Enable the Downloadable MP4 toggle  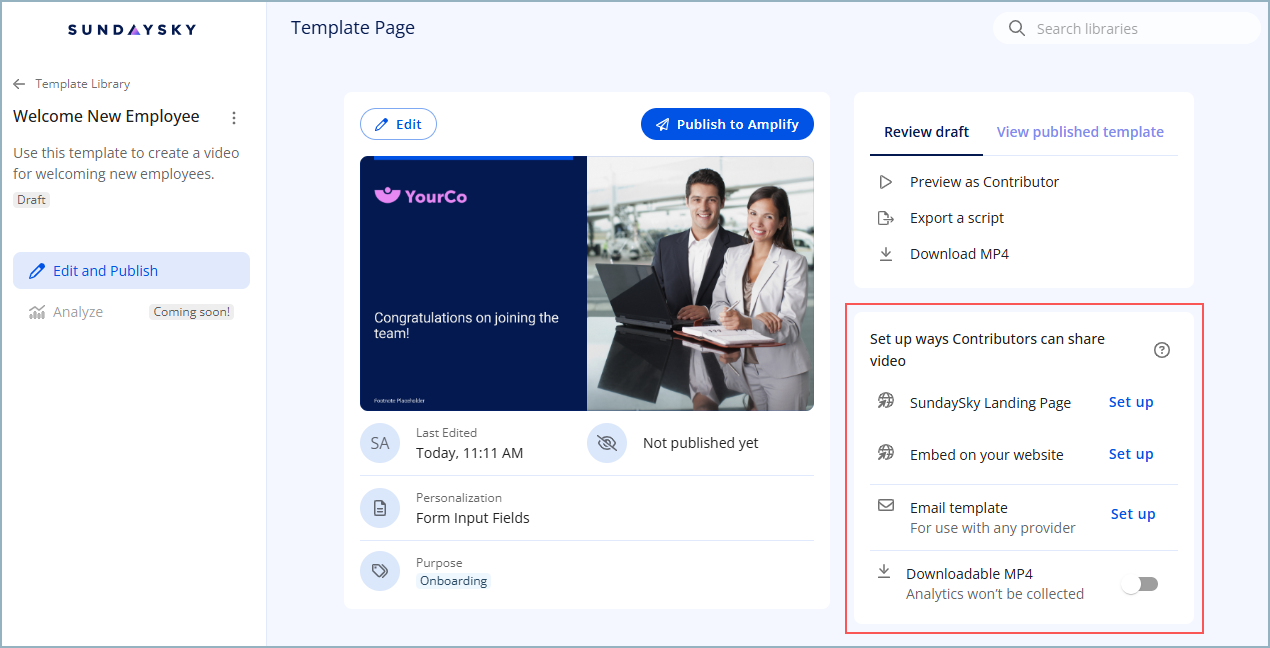point(1140,584)
